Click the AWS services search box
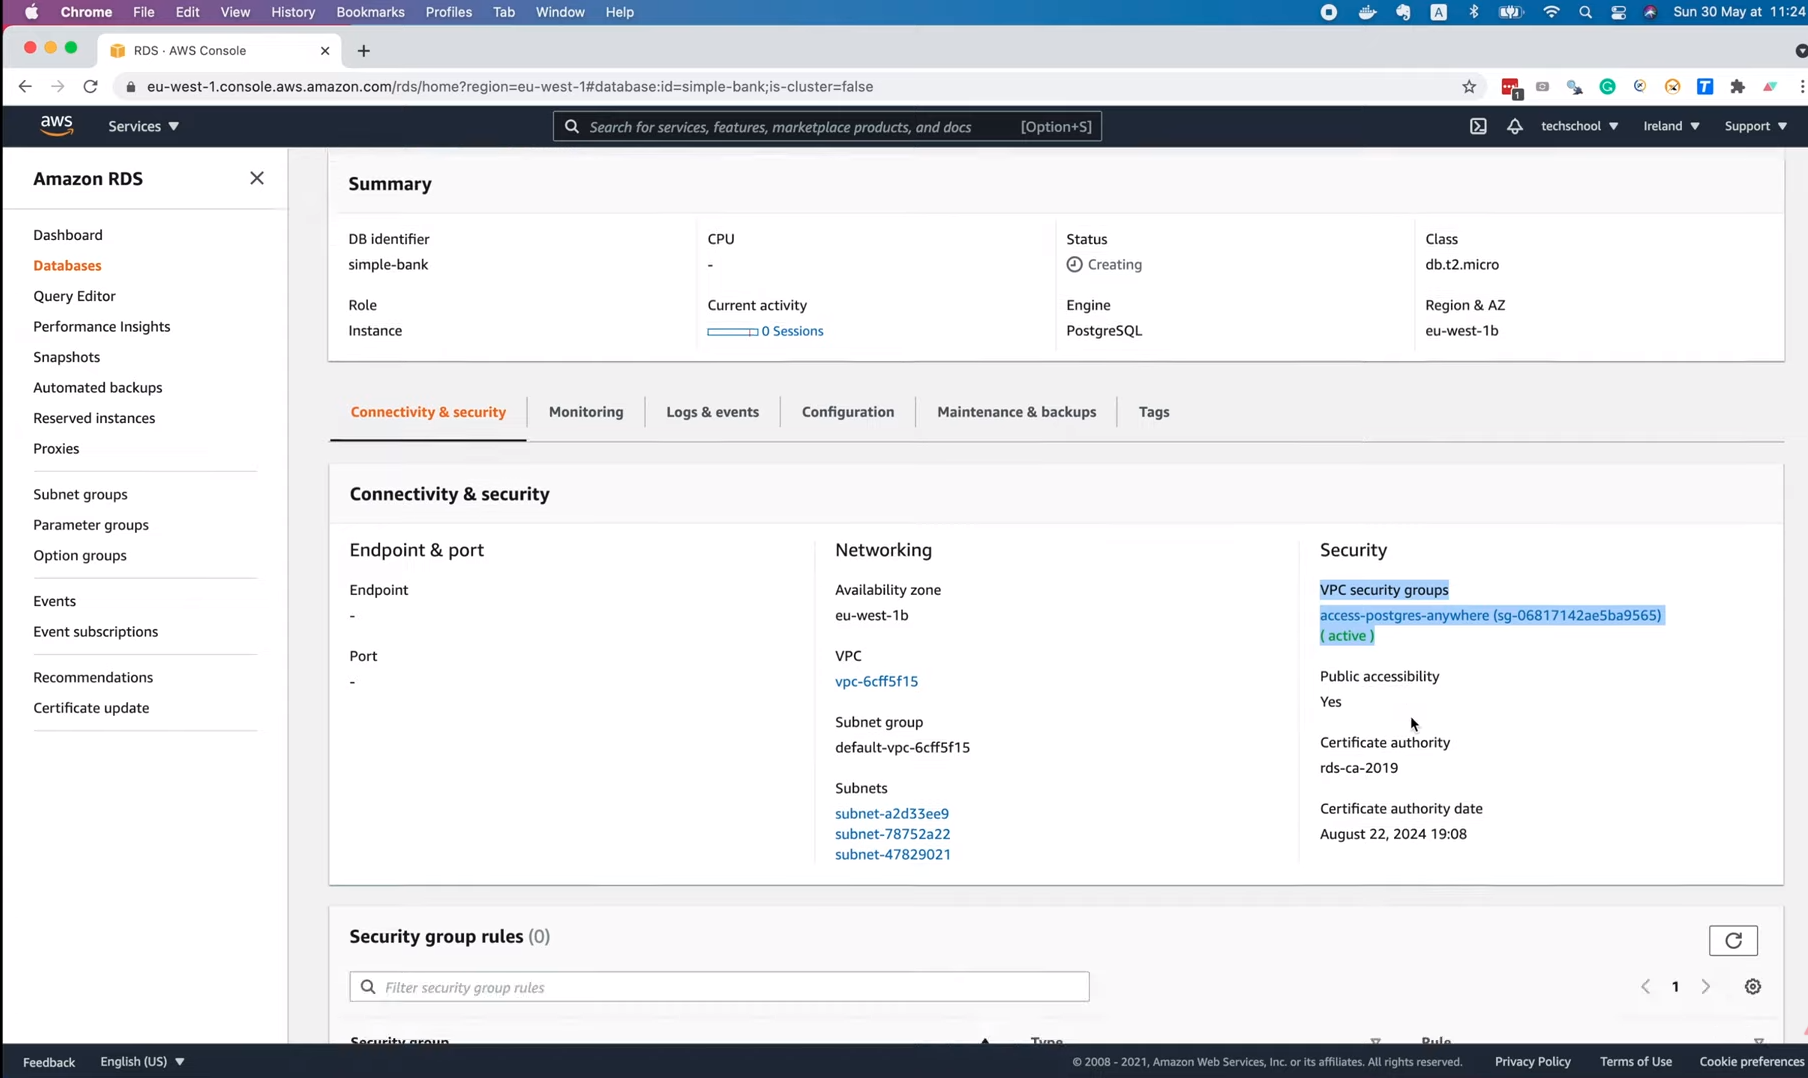Image resolution: width=1808 pixels, height=1078 pixels. point(827,127)
